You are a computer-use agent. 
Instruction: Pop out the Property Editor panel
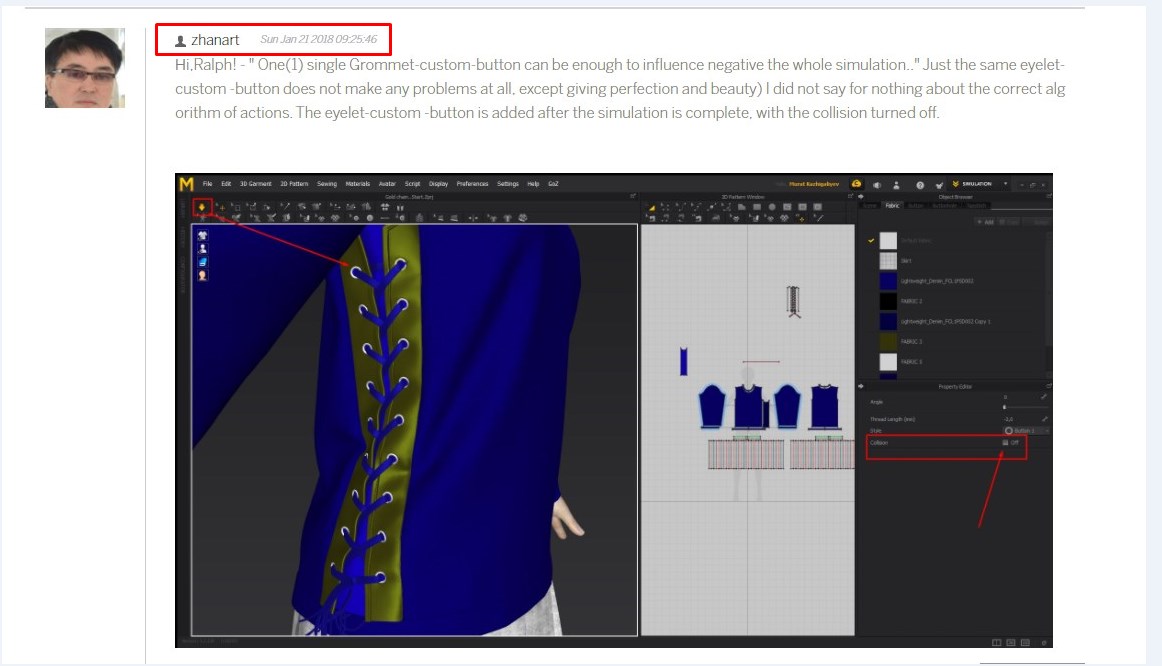1049,386
